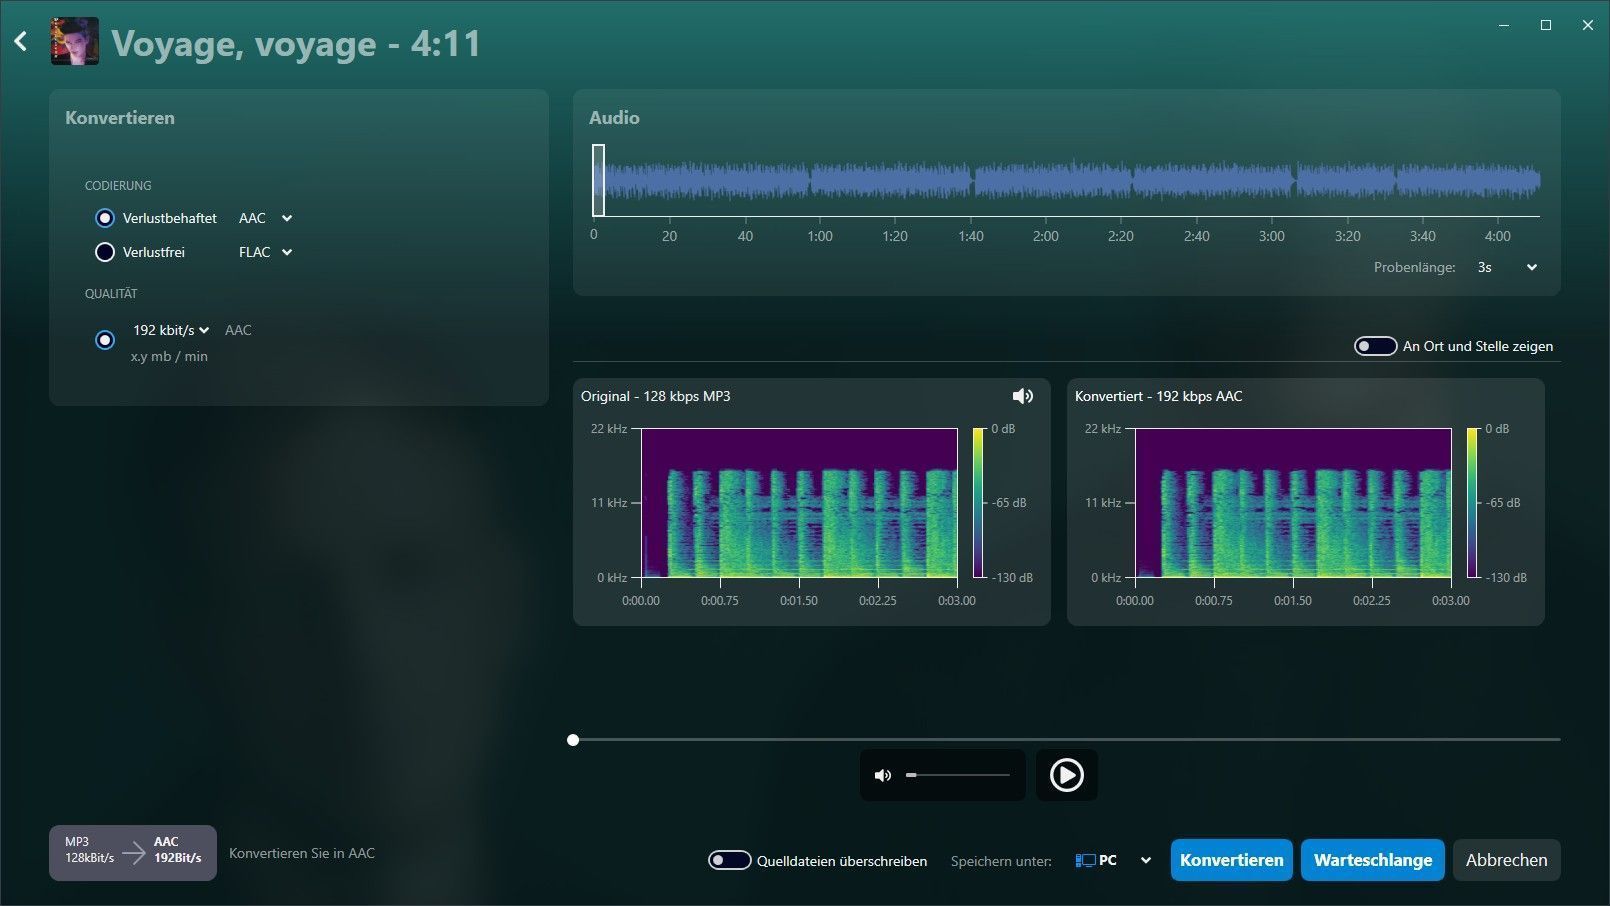Expand the 192 kbit/s bitrate dropdown
Viewport: 1610px width, 906px height.
click(x=171, y=330)
